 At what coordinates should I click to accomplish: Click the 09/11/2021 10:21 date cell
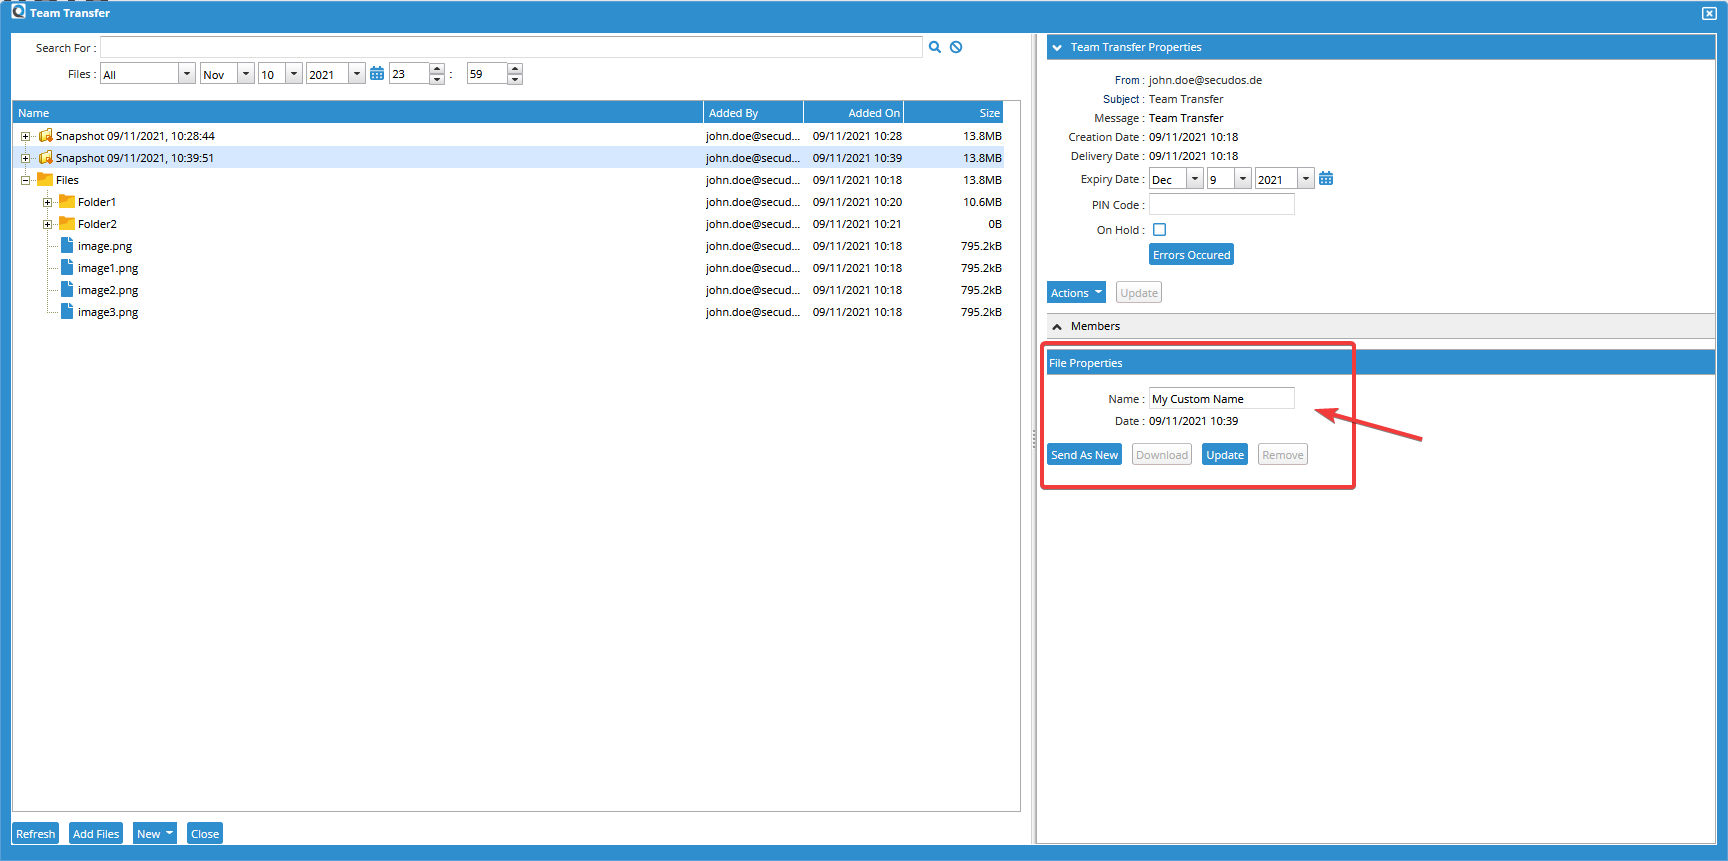click(857, 224)
